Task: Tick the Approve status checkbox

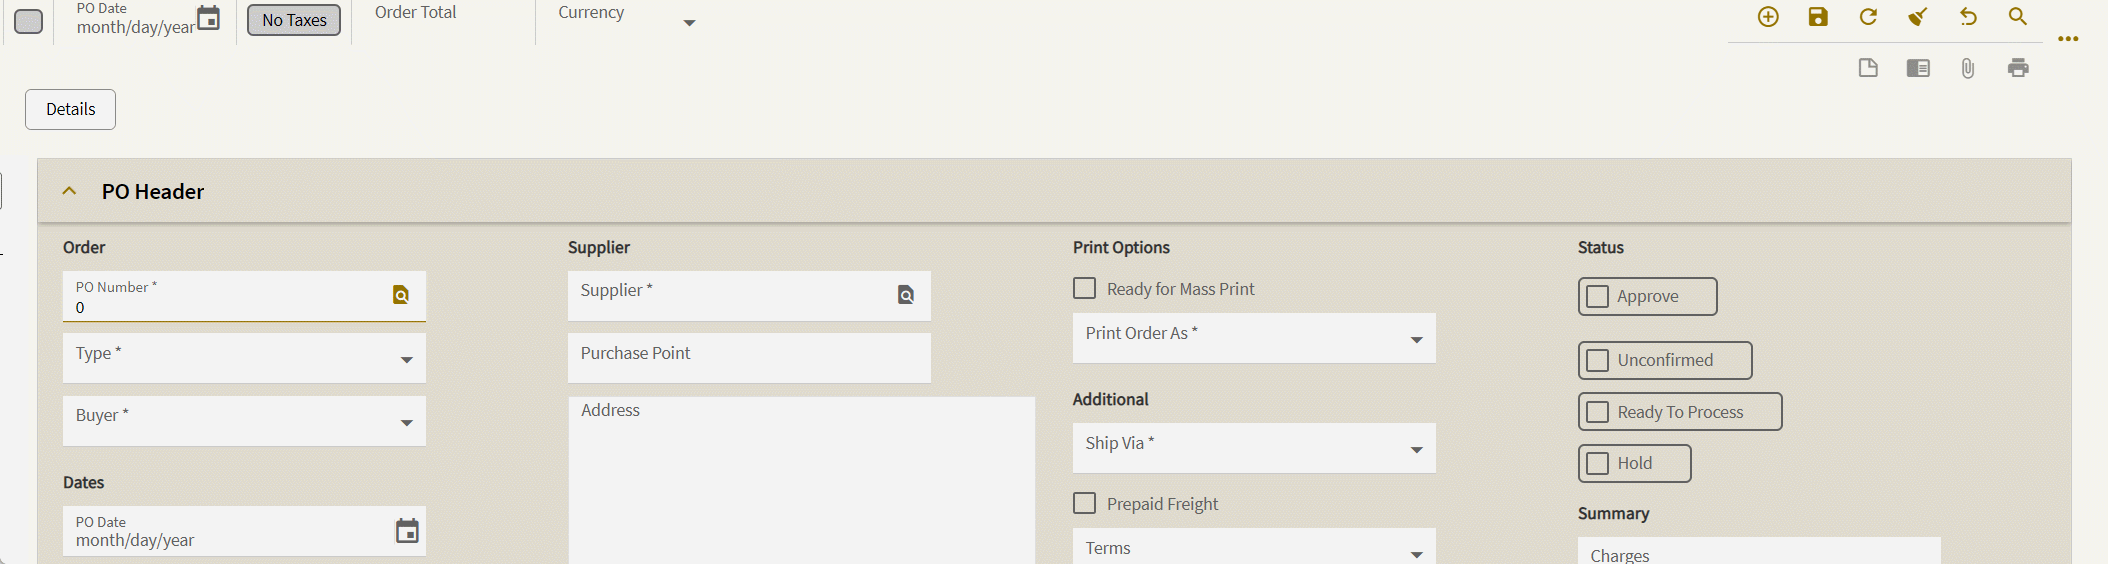Action: click(x=1598, y=297)
